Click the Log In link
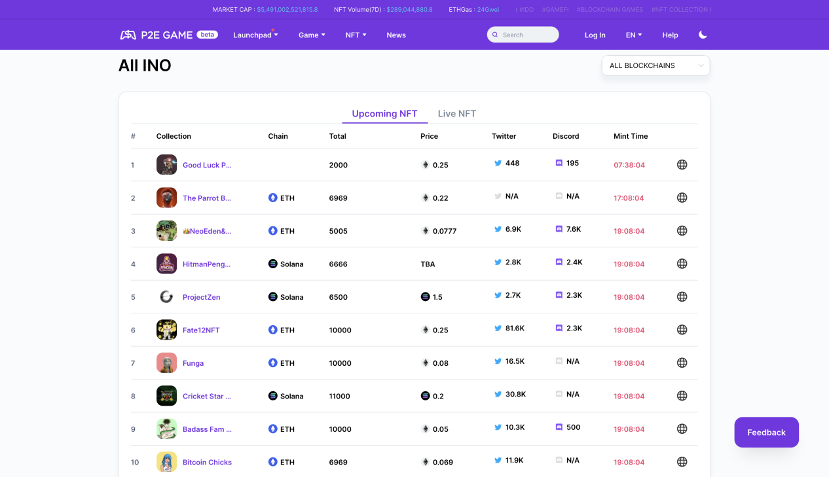This screenshot has height=478, width=830. (594, 35)
